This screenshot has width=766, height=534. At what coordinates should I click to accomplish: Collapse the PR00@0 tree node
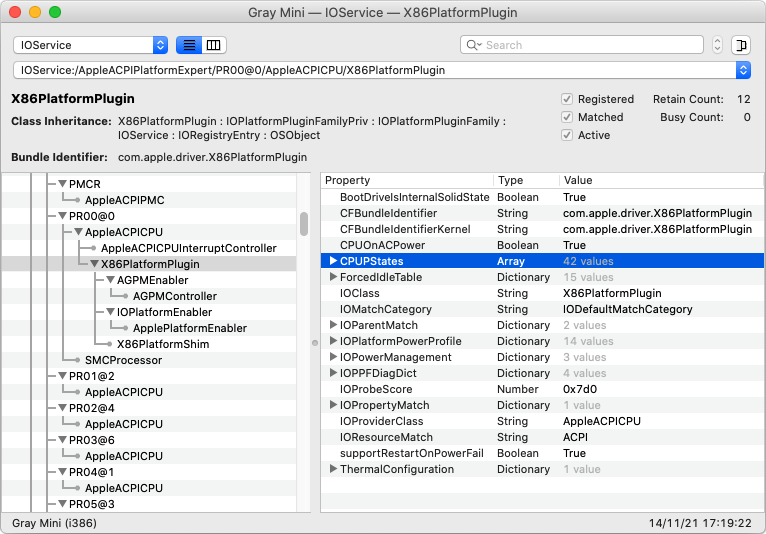tap(62, 216)
